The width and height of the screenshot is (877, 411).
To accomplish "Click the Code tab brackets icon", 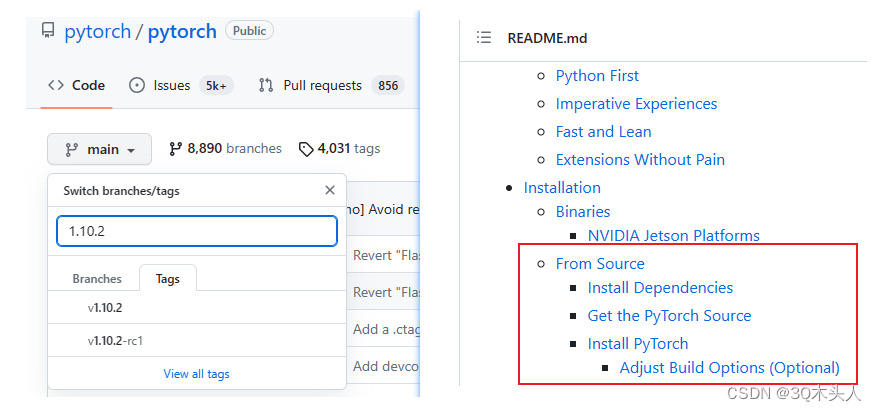I will [56, 85].
